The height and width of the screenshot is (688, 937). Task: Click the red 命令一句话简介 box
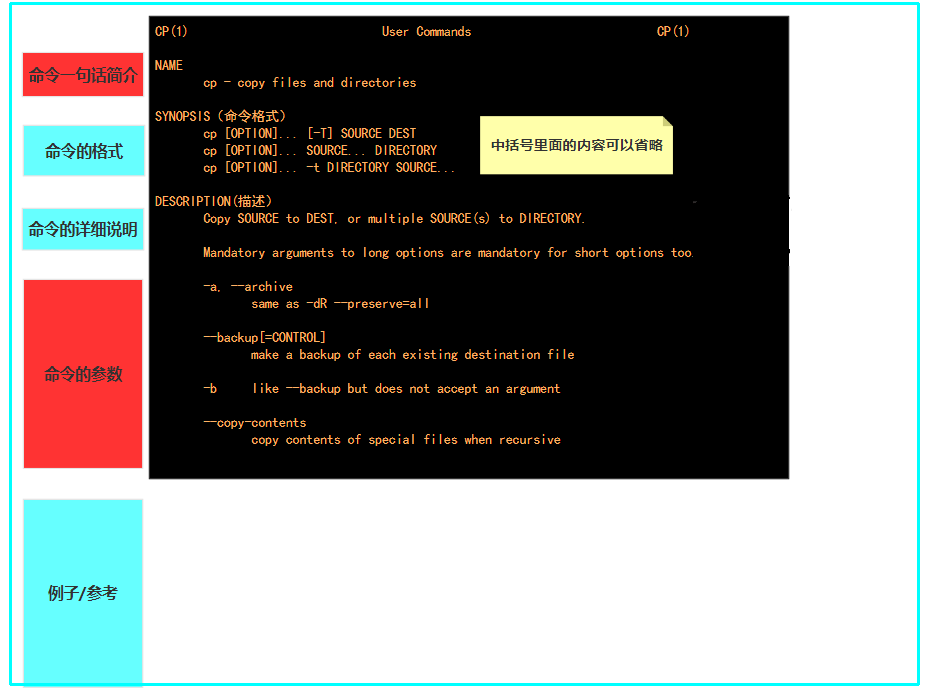(x=83, y=75)
